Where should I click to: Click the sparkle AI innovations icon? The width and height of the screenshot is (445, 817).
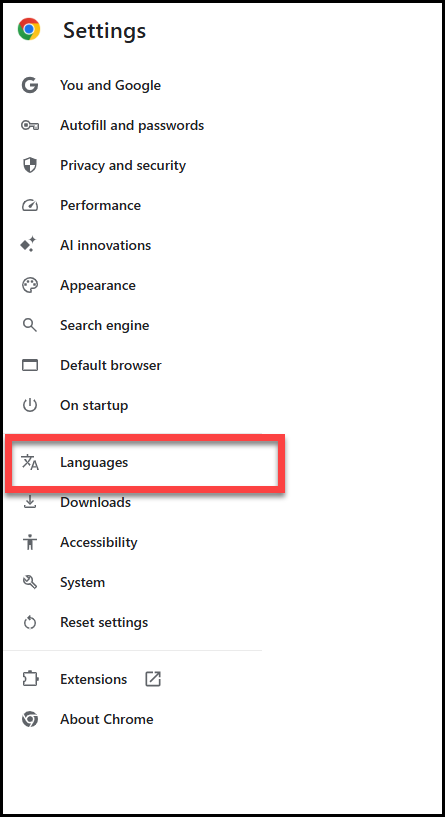(28, 244)
